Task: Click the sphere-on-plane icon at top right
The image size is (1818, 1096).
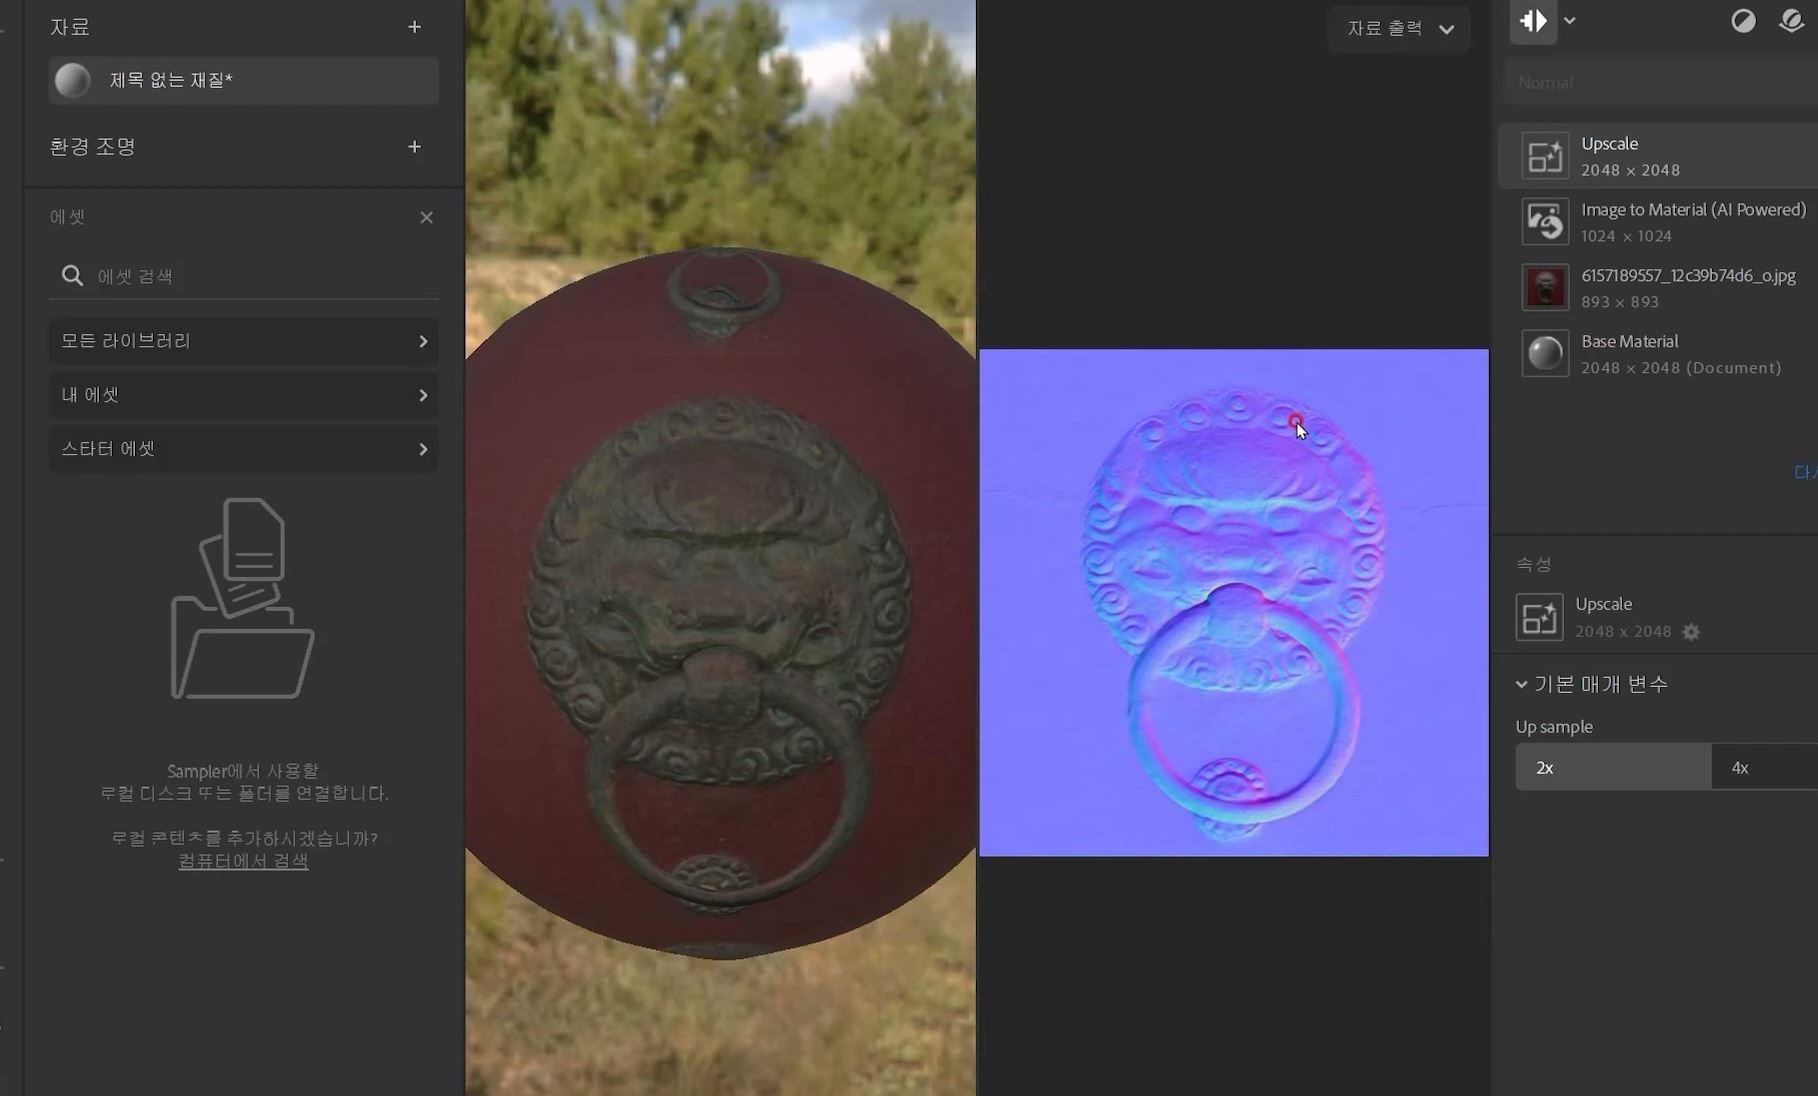Action: point(1792,21)
